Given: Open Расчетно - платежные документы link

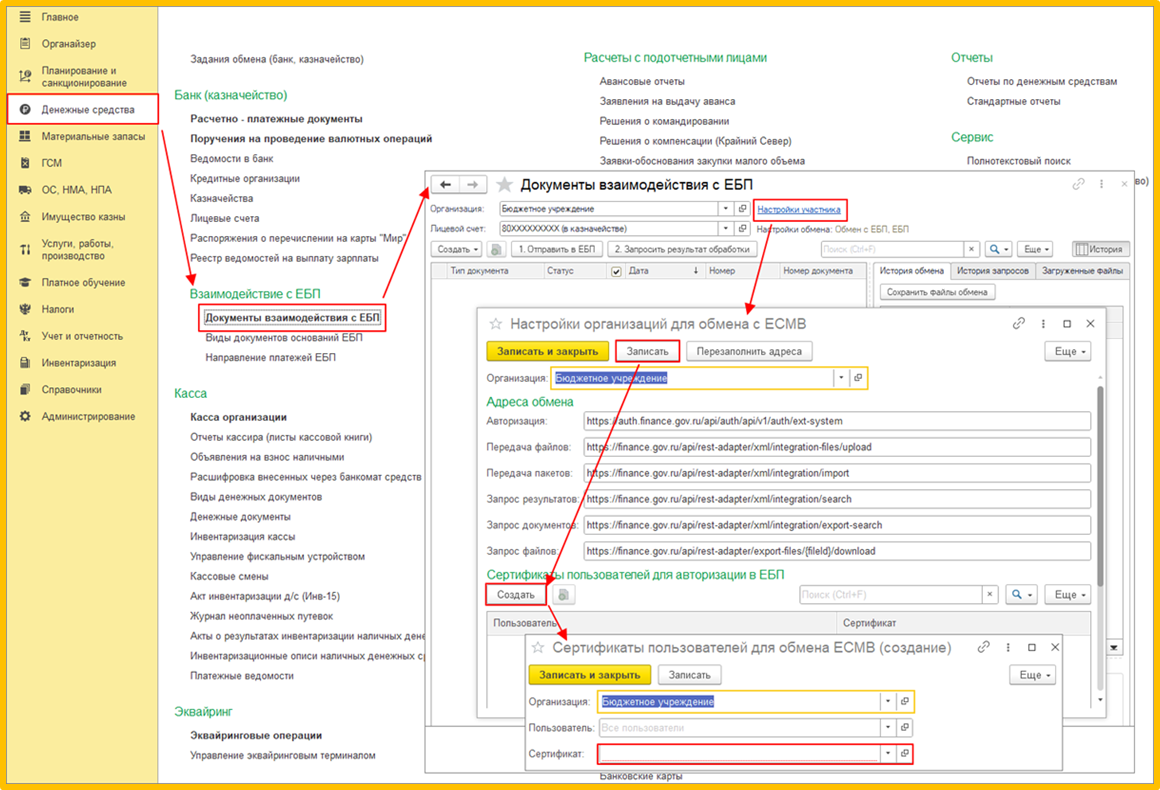Looking at the screenshot, I should pos(276,118).
